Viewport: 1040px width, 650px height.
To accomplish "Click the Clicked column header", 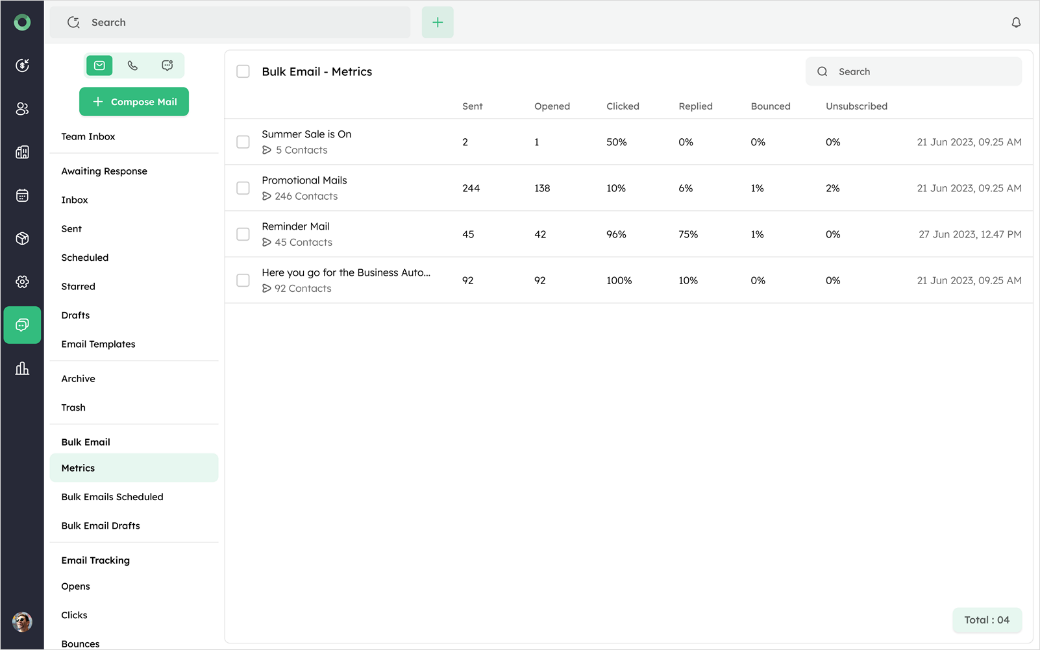I will 623,106.
